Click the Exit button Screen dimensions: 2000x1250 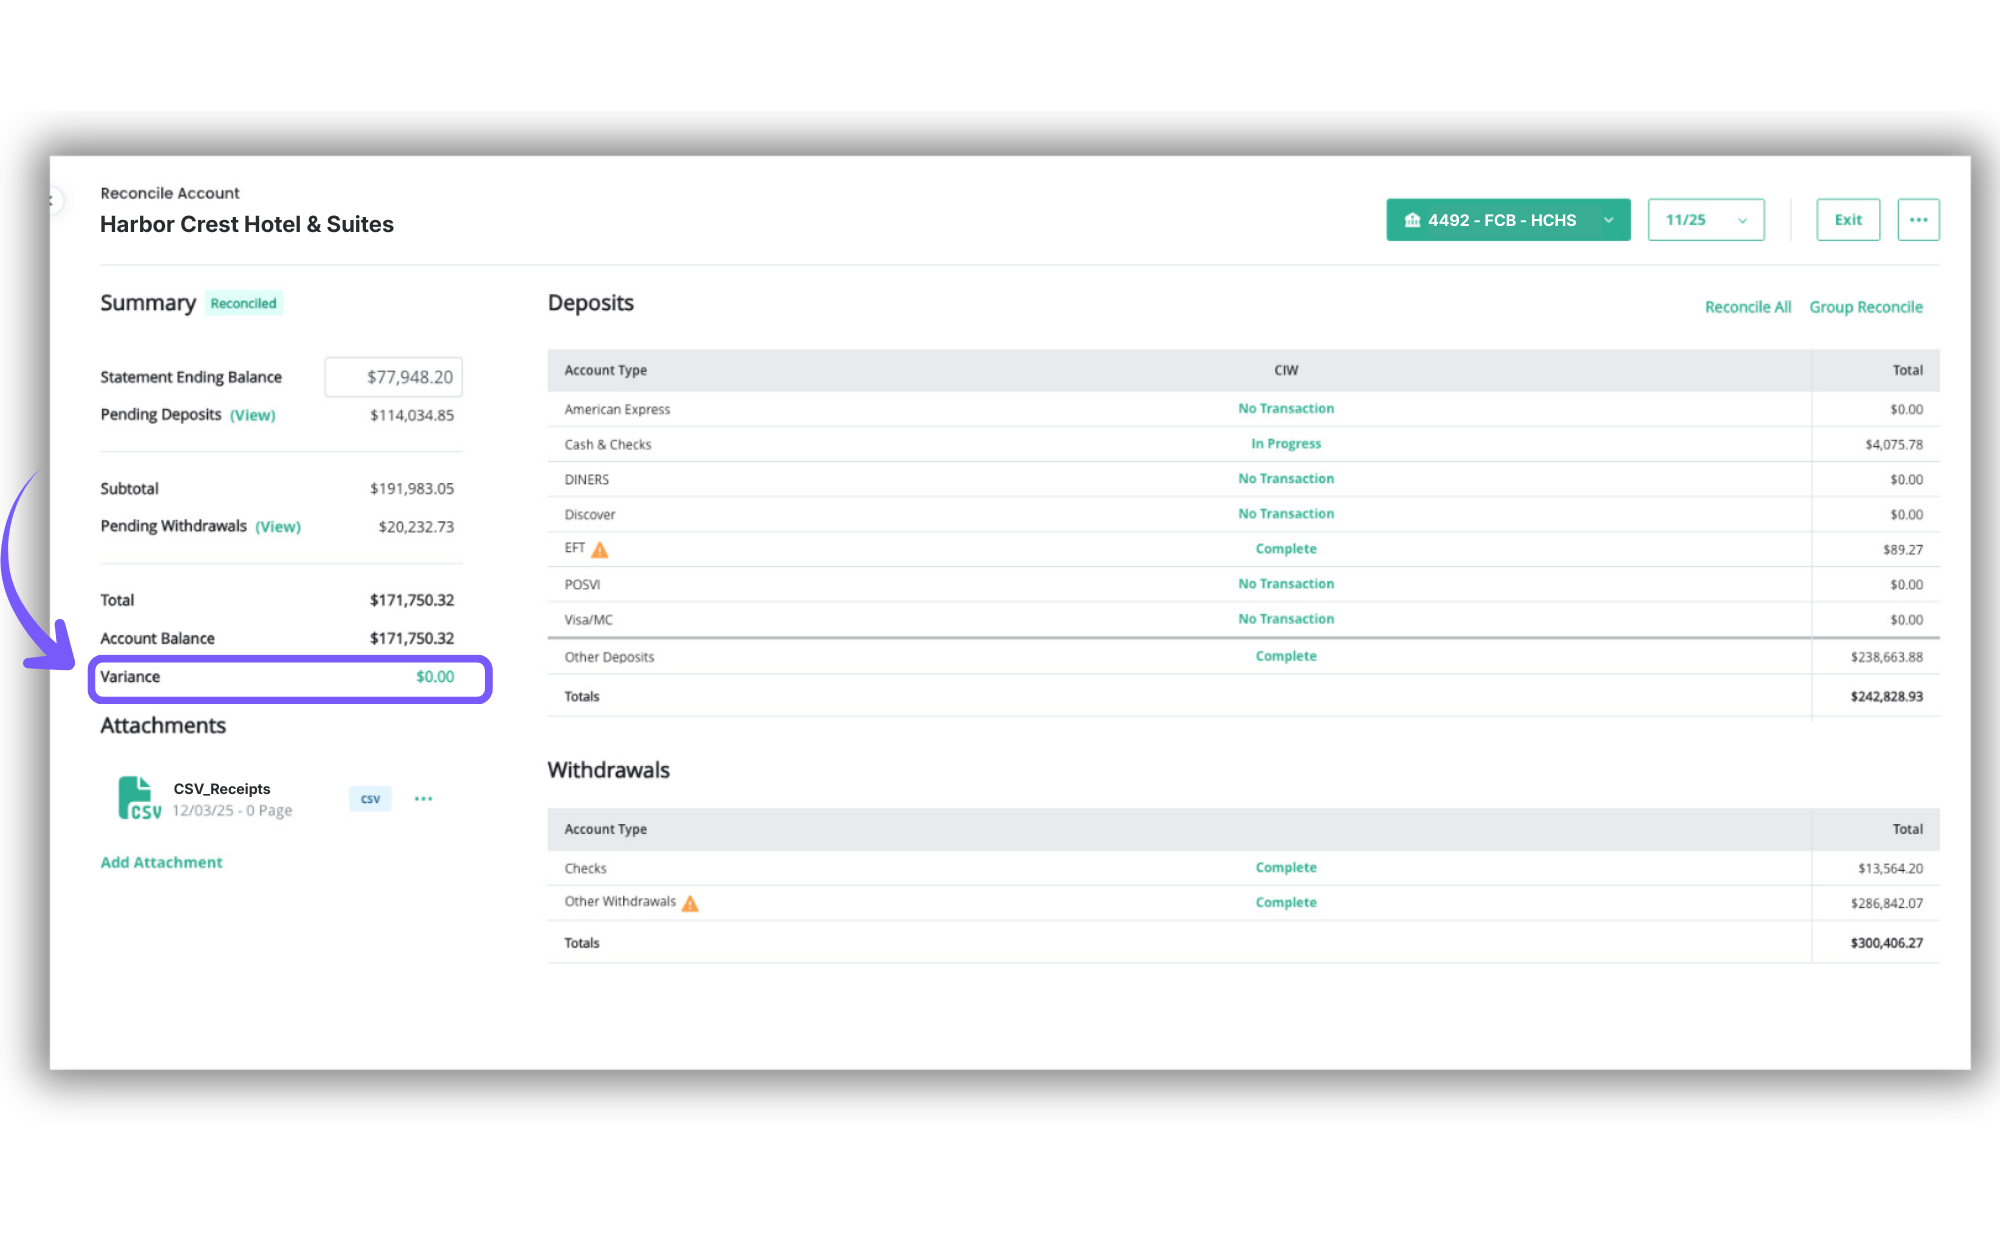pos(1847,220)
